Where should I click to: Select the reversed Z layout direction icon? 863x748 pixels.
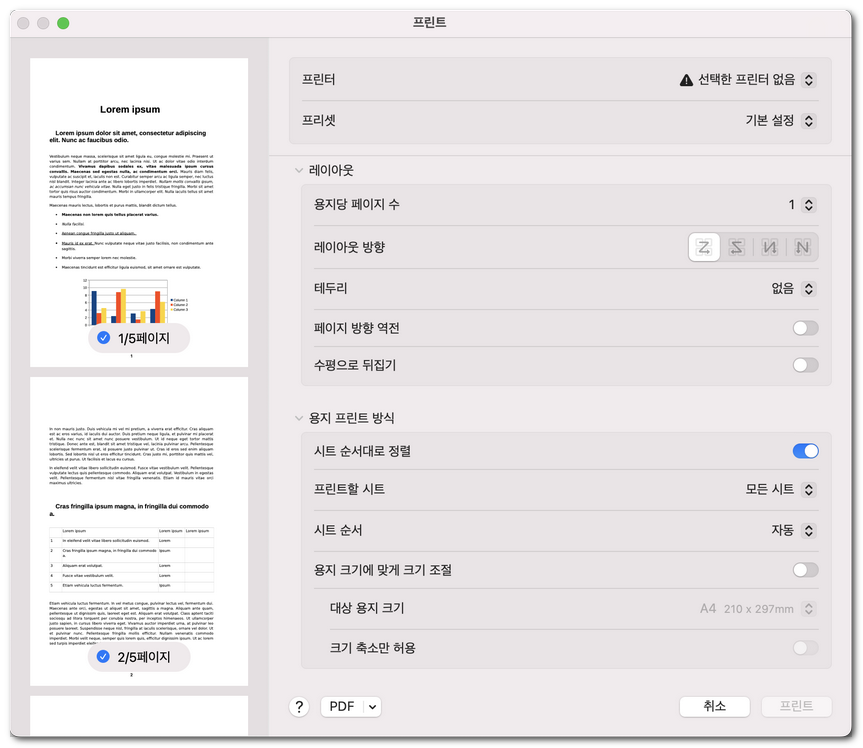click(736, 246)
